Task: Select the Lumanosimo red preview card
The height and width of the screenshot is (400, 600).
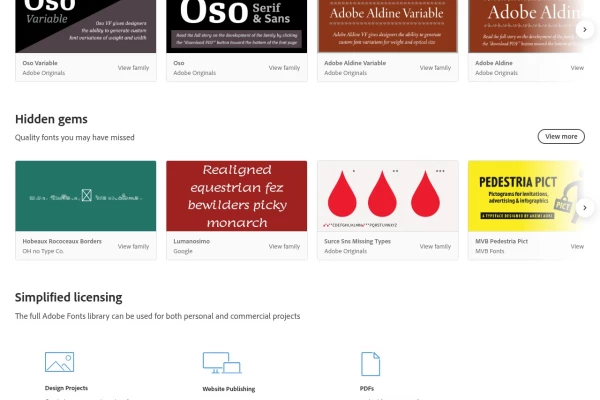Action: pyautogui.click(x=236, y=196)
